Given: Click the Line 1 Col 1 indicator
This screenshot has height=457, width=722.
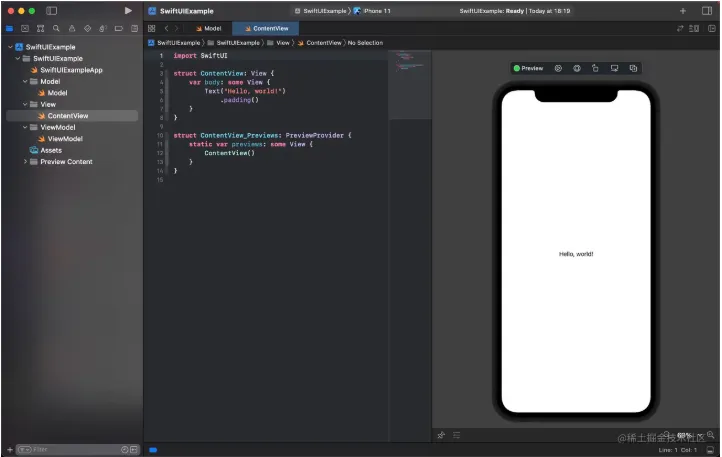Looking at the screenshot, I should 678,450.
